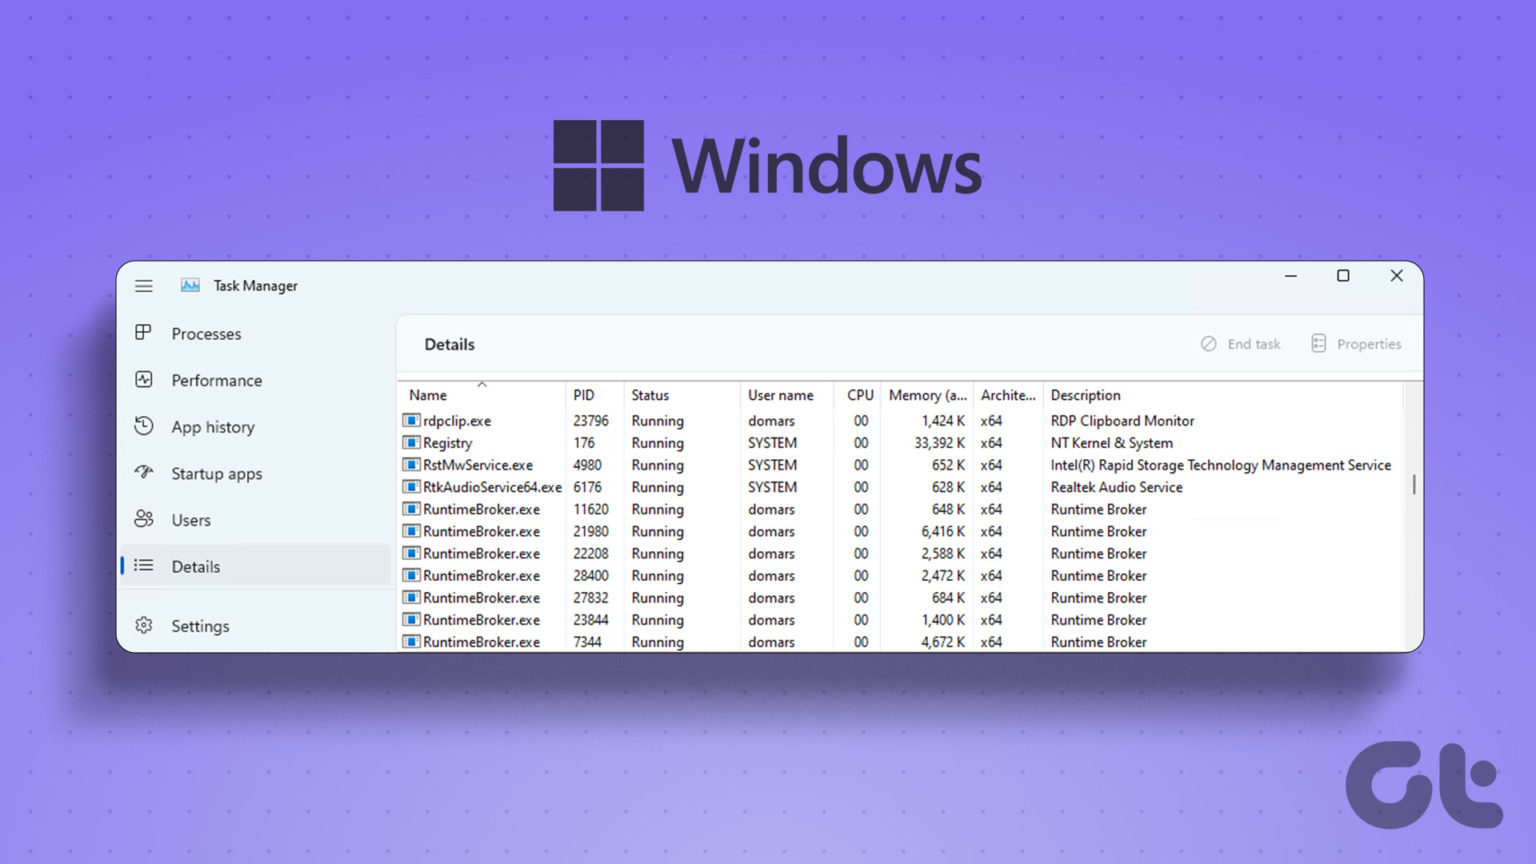The image size is (1536, 864).
Task: Switch to the Performance page
Action: coord(216,380)
